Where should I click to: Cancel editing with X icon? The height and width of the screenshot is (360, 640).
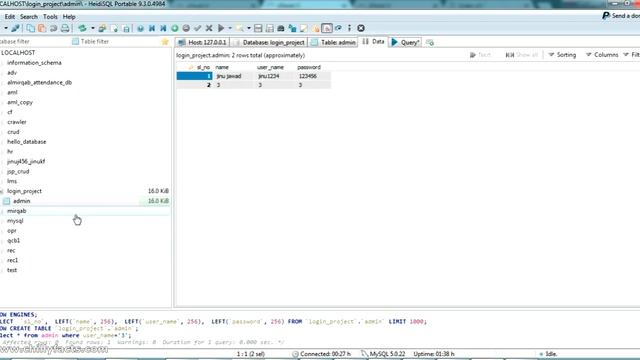pos(209,28)
